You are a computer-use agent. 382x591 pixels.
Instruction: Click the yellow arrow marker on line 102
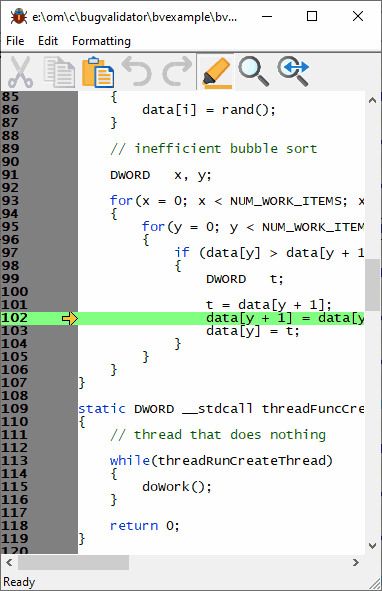coord(70,318)
